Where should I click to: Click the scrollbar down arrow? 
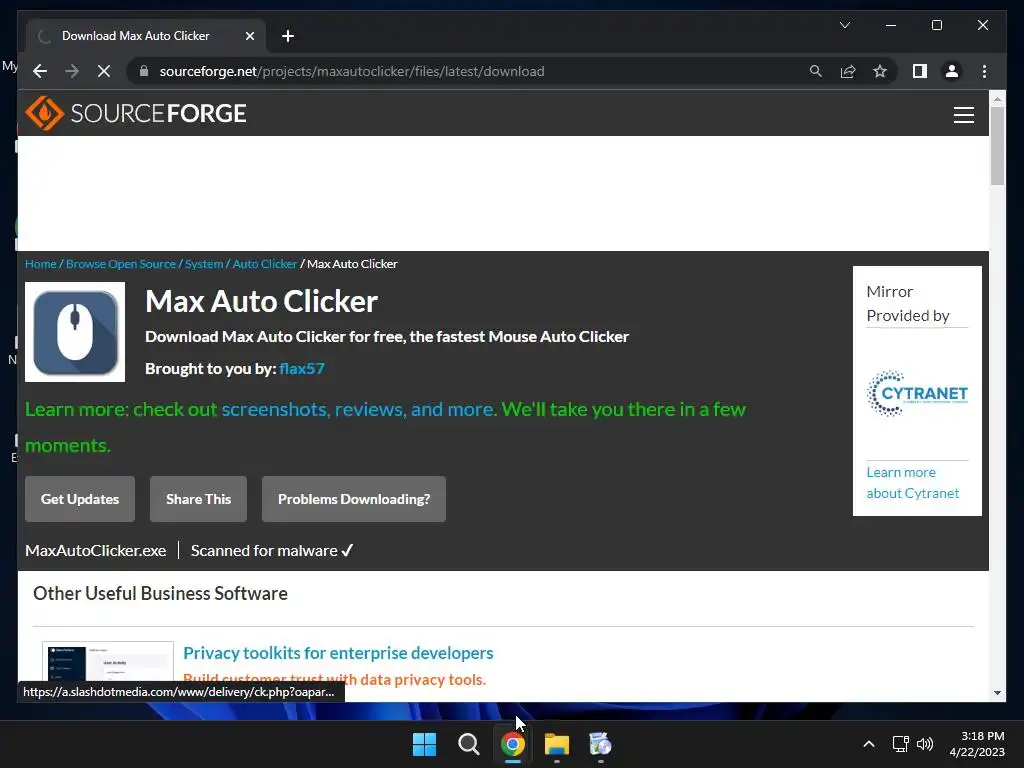click(997, 692)
